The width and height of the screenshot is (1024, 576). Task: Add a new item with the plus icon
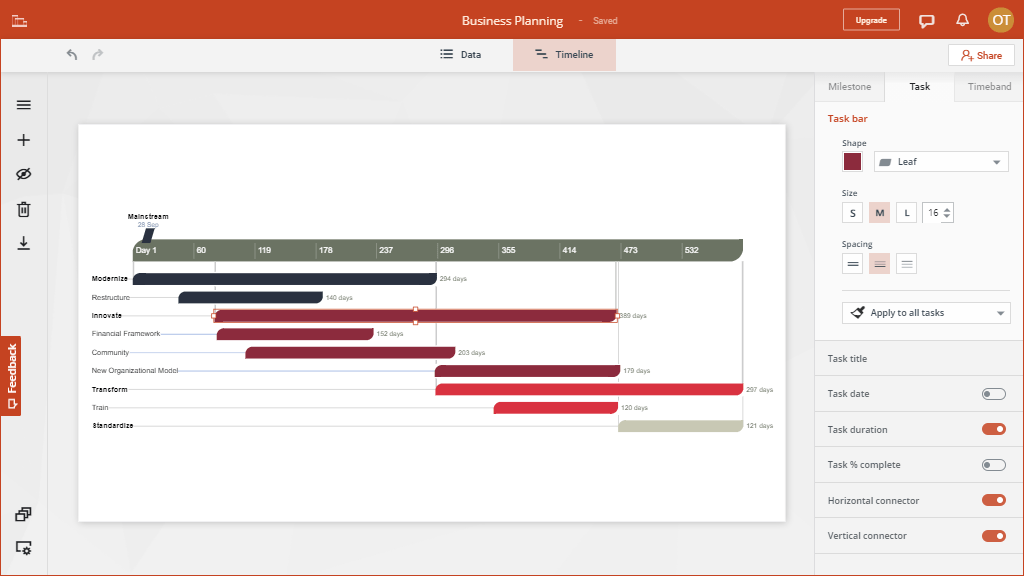pyautogui.click(x=23, y=139)
